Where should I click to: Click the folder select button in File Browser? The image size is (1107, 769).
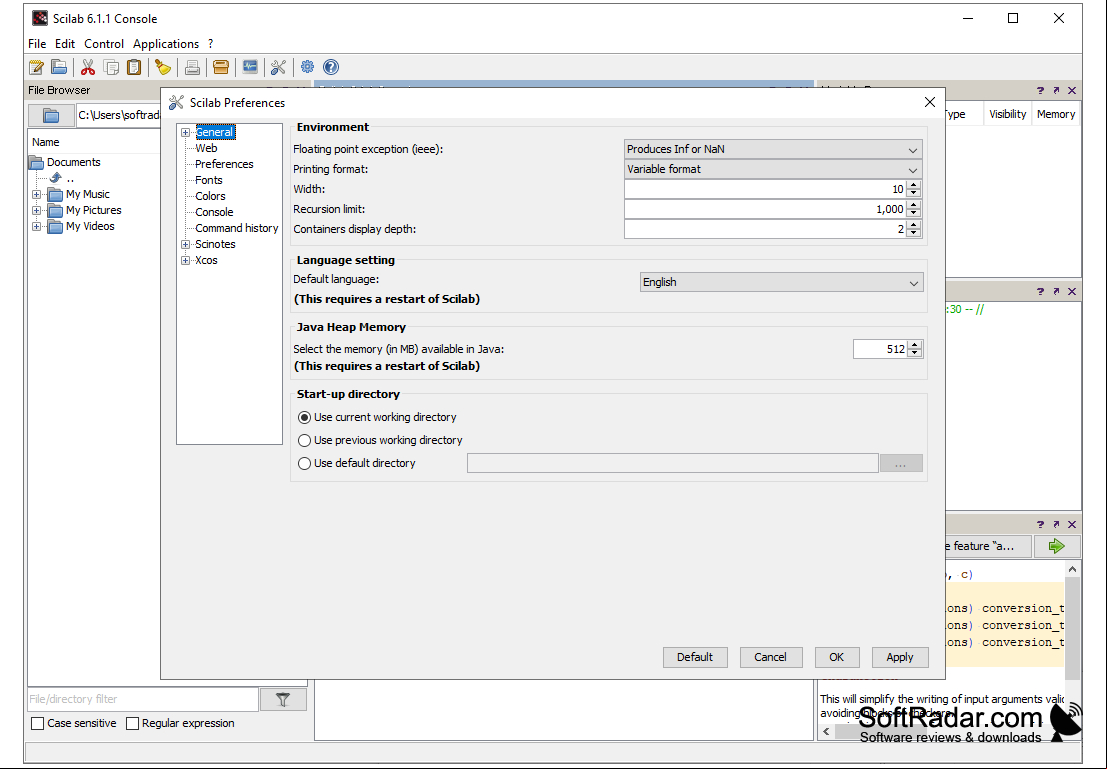(x=51, y=115)
